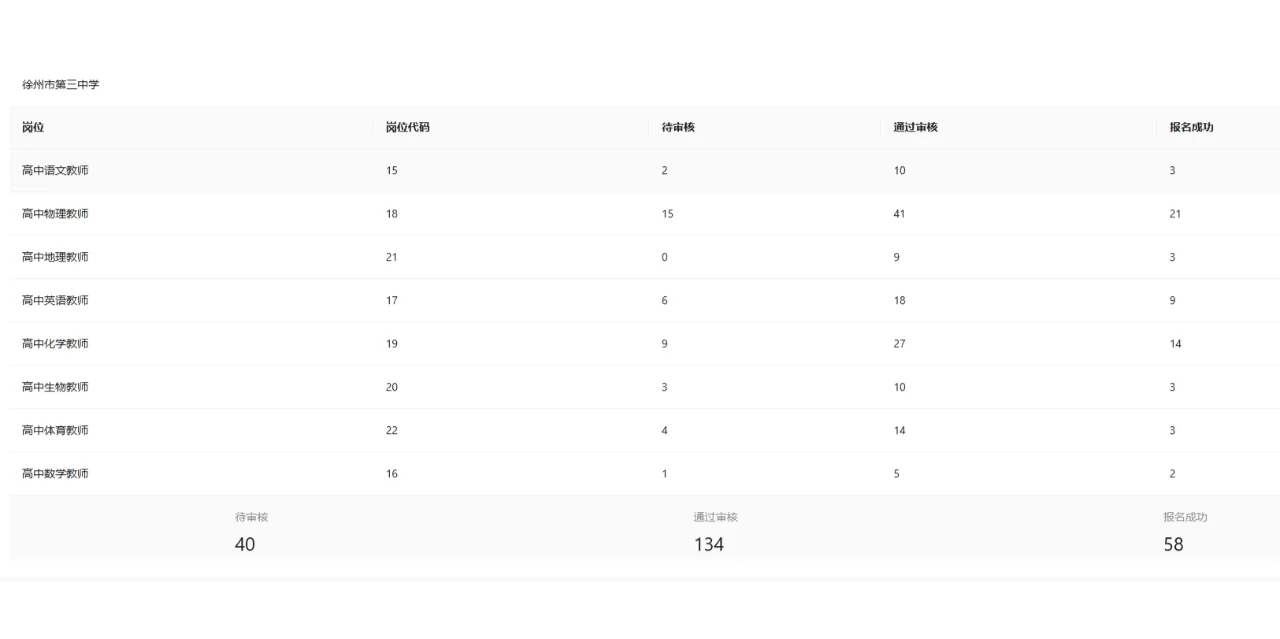The image size is (1280, 639).
Task: Click passed-review count 41 for physics teacher
Action: pyautogui.click(x=899, y=214)
